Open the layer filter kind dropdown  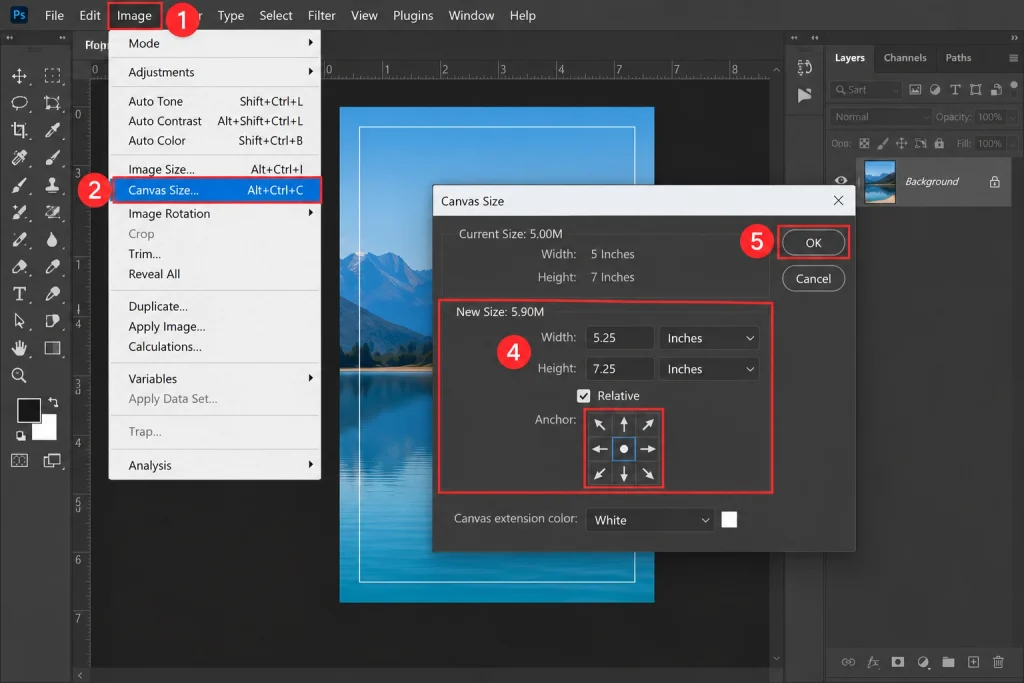coord(866,89)
